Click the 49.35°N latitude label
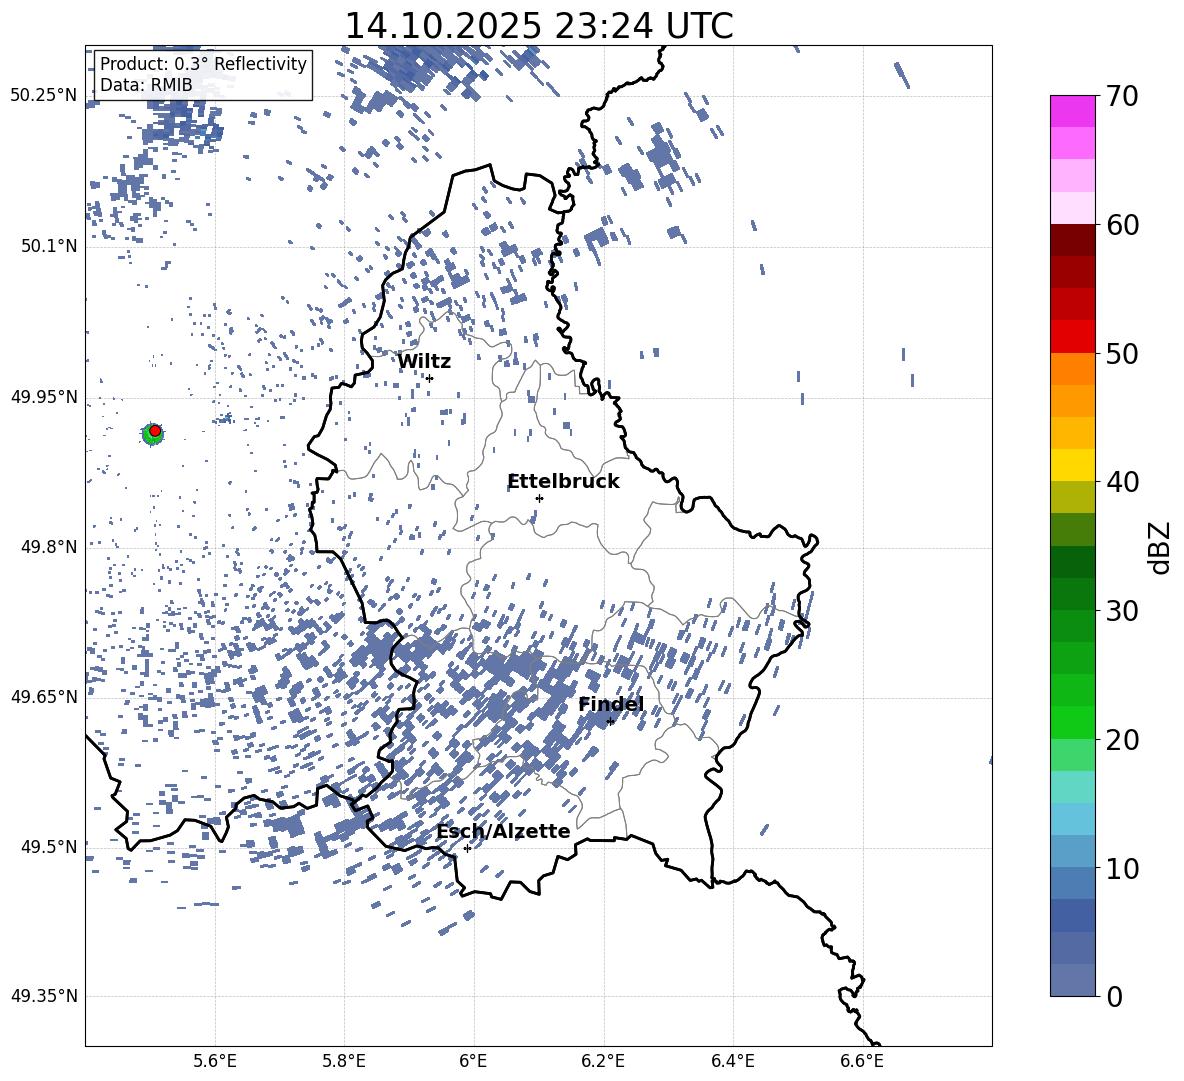The image size is (1184, 1081). coord(44,996)
